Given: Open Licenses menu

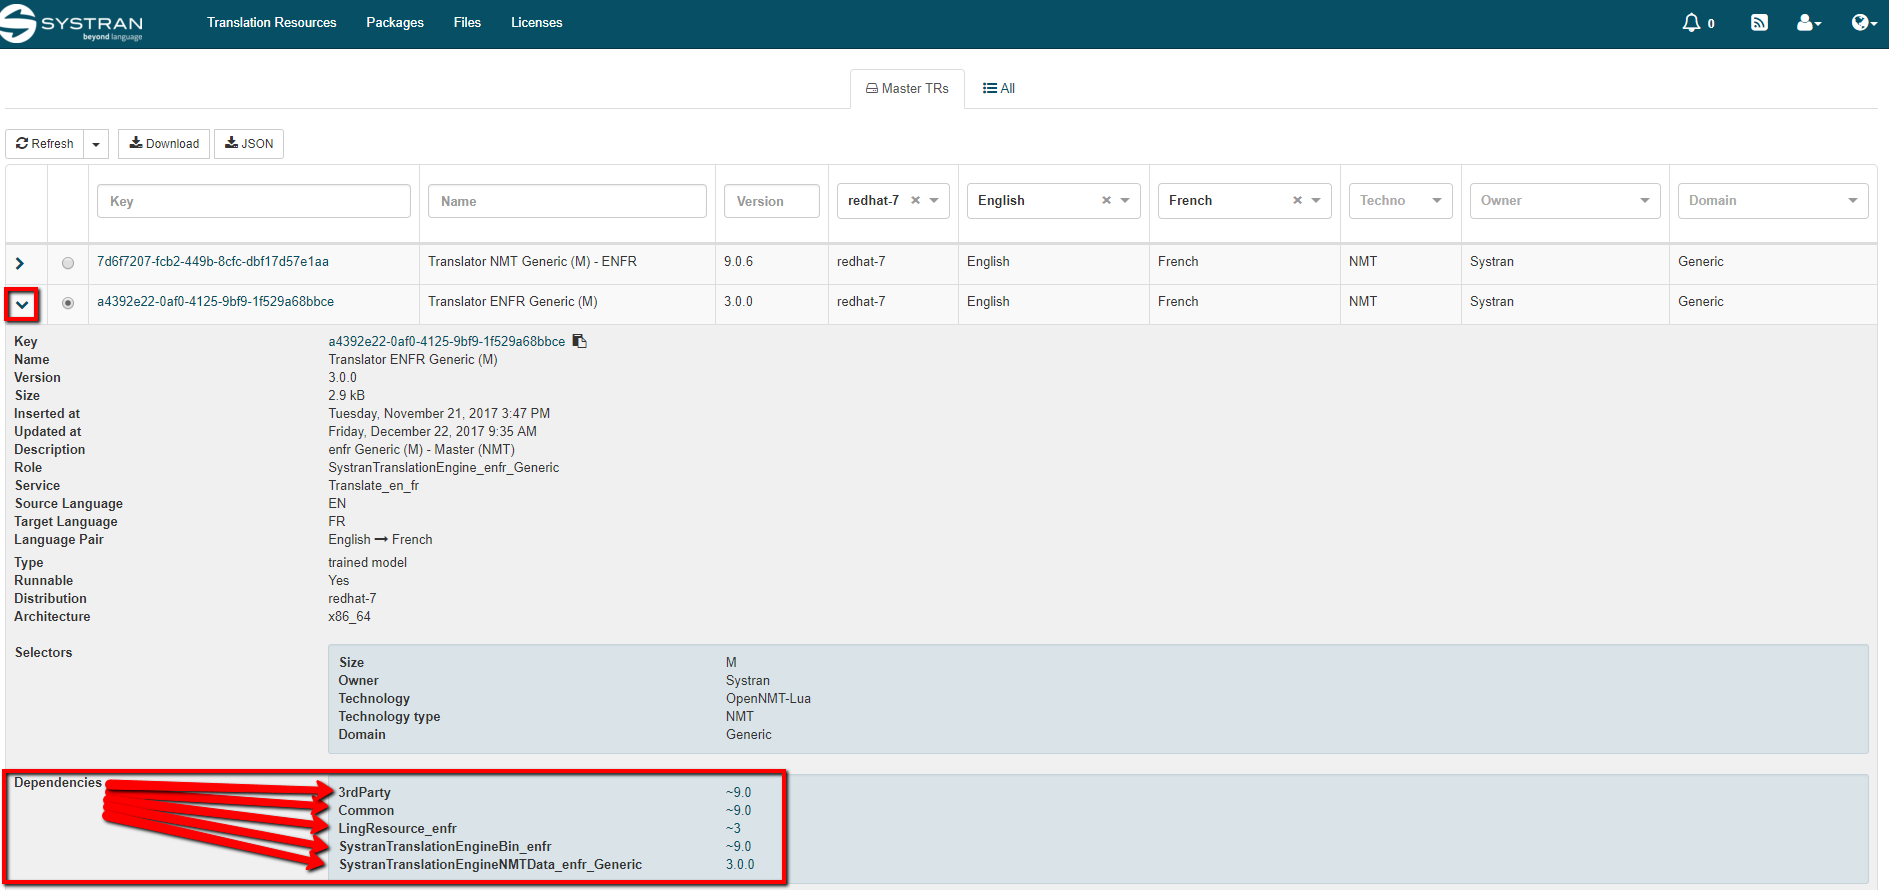Looking at the screenshot, I should coord(536,22).
